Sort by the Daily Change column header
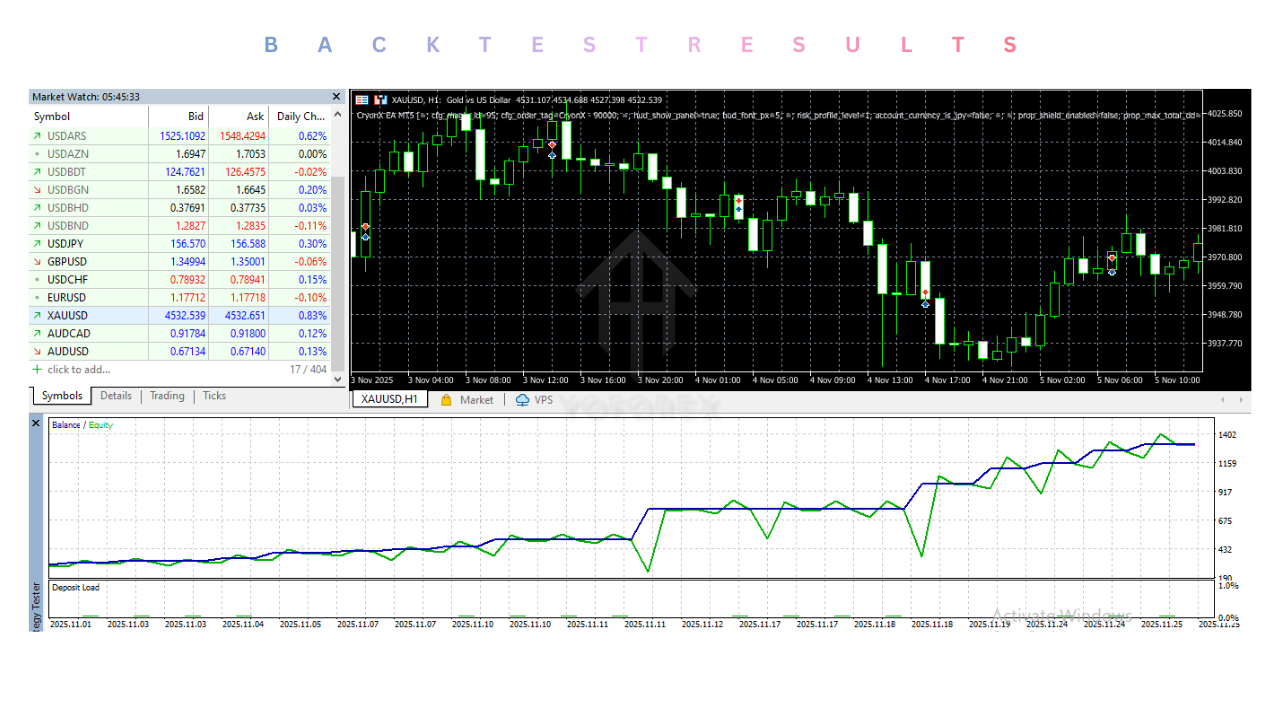The height and width of the screenshot is (720, 1280). (300, 117)
